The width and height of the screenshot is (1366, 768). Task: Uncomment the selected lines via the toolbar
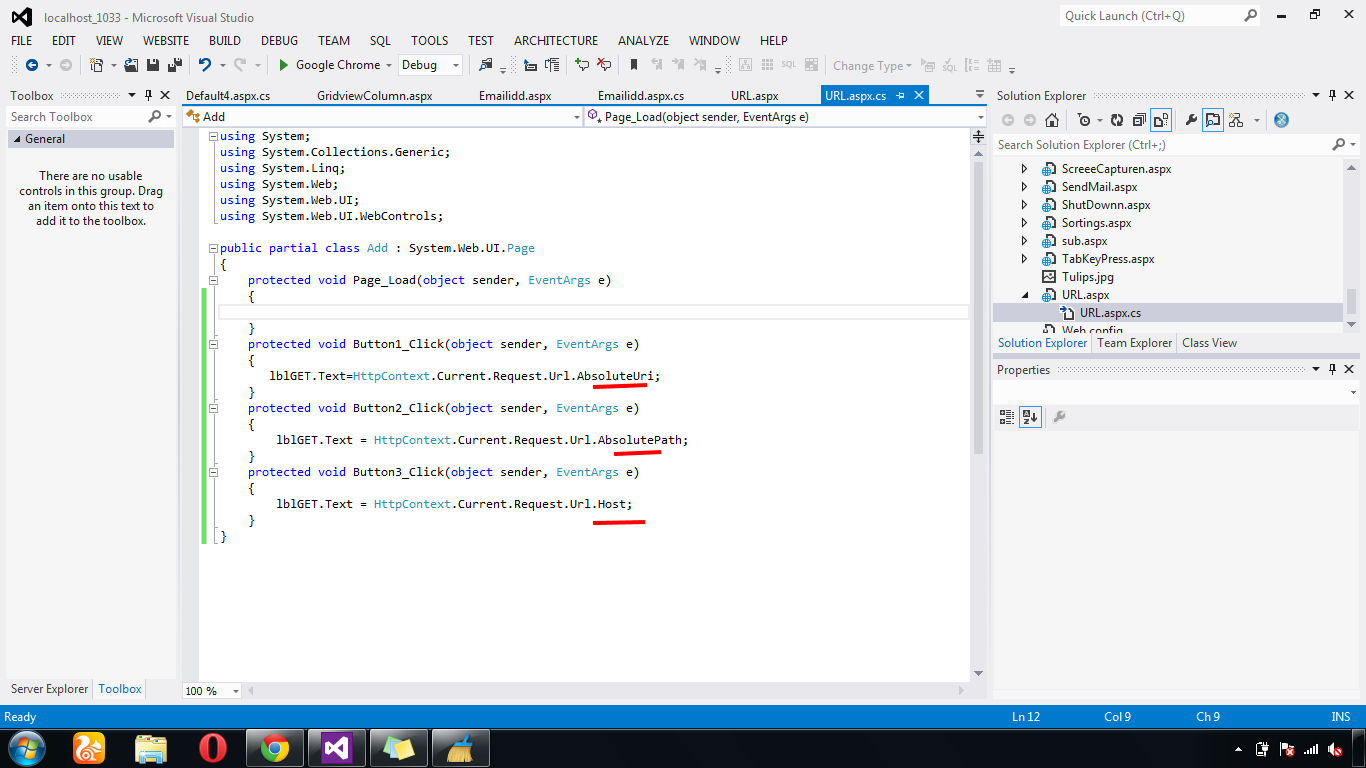pos(604,65)
